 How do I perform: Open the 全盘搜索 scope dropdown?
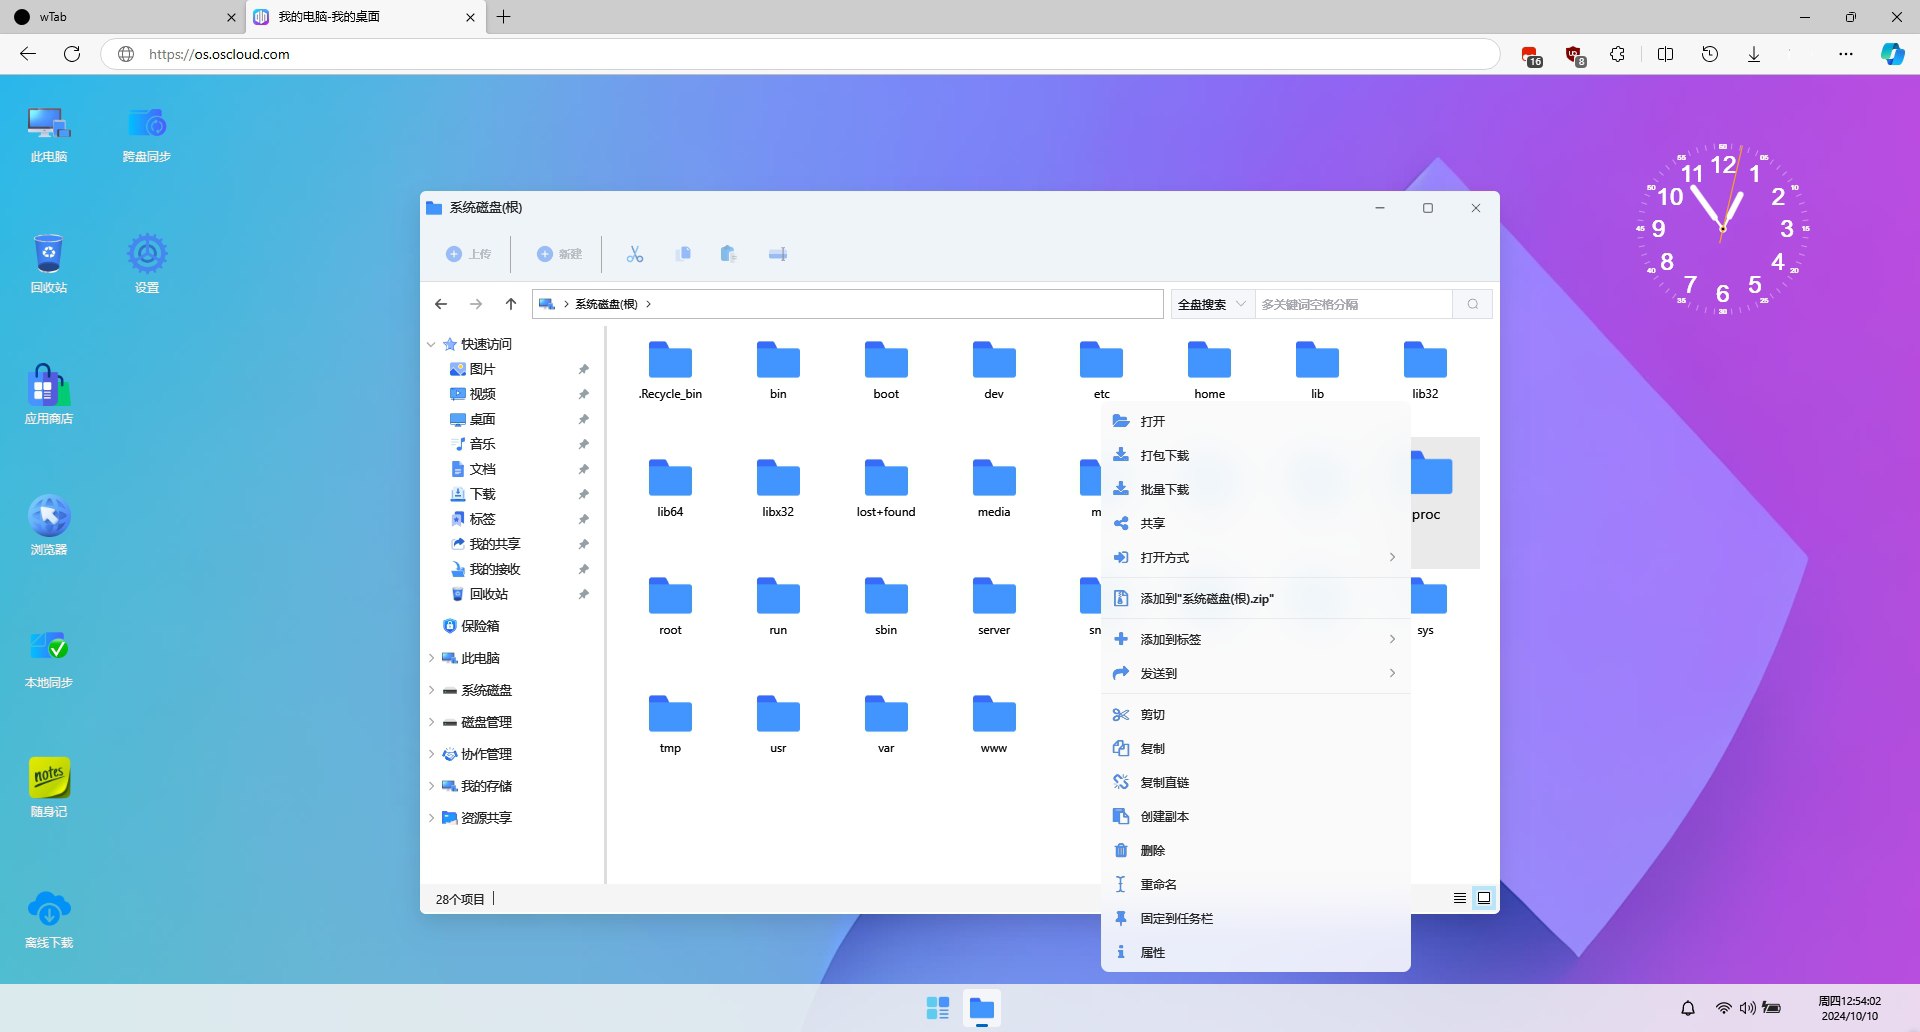click(1212, 304)
